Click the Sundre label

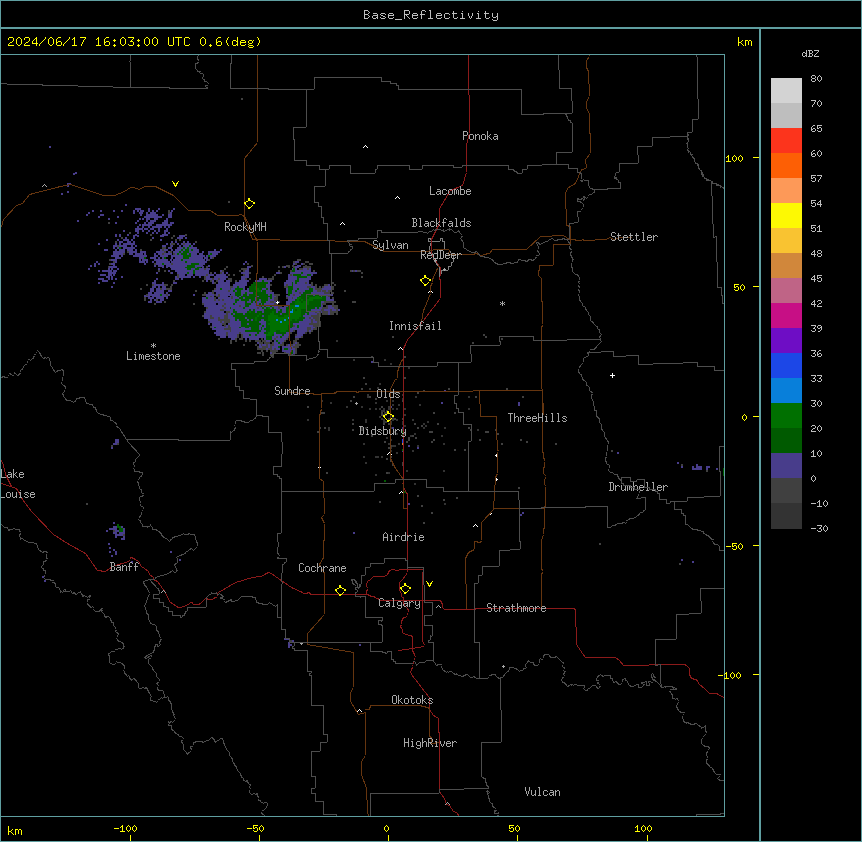click(x=292, y=391)
